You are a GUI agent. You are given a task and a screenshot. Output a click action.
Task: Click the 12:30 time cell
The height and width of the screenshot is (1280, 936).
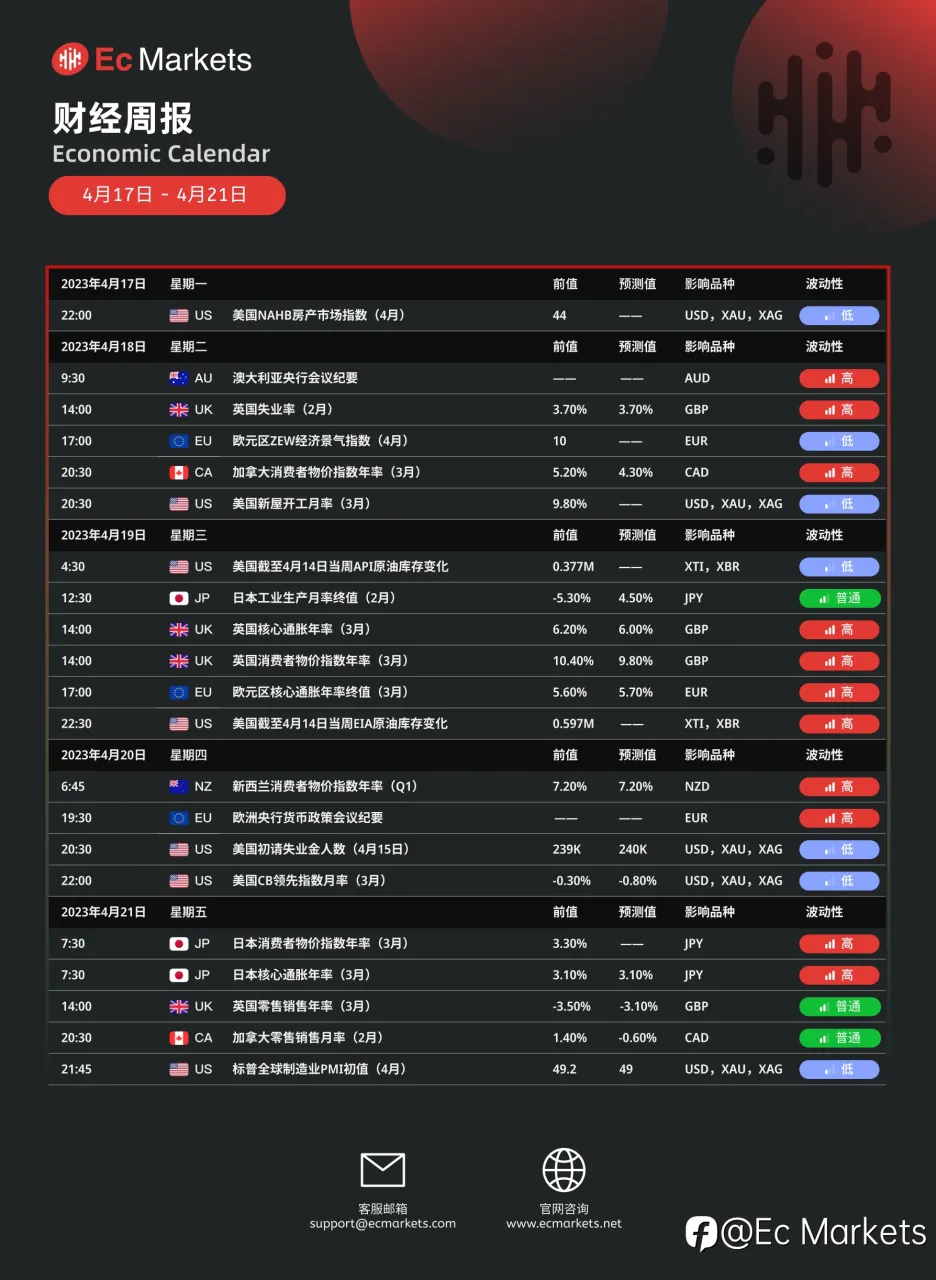[x=76, y=598]
